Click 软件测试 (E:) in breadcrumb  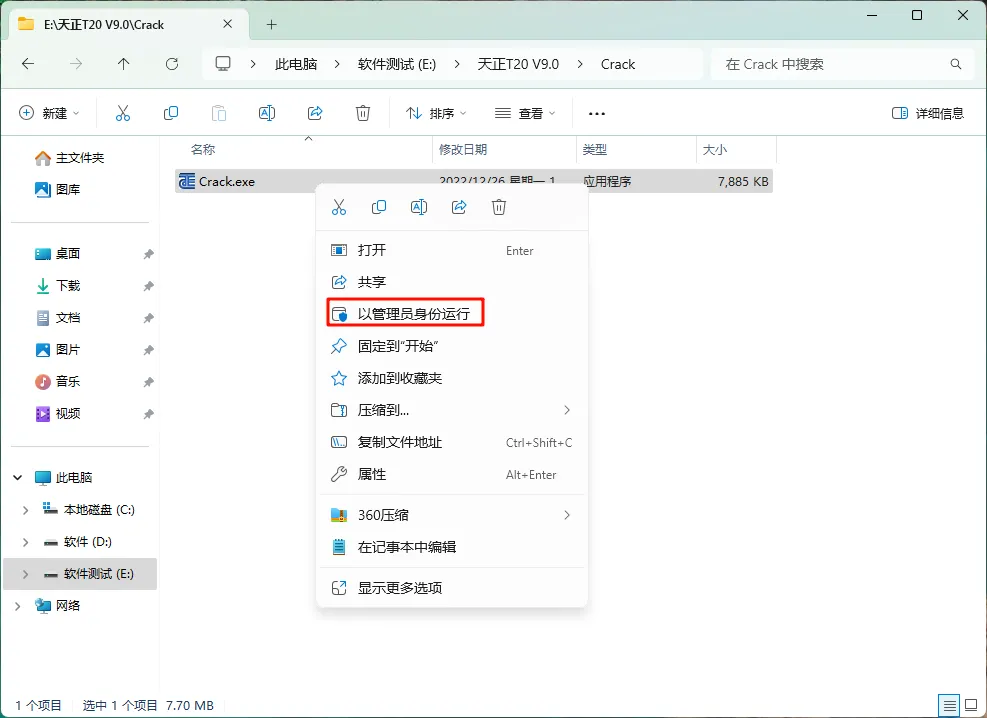(397, 64)
